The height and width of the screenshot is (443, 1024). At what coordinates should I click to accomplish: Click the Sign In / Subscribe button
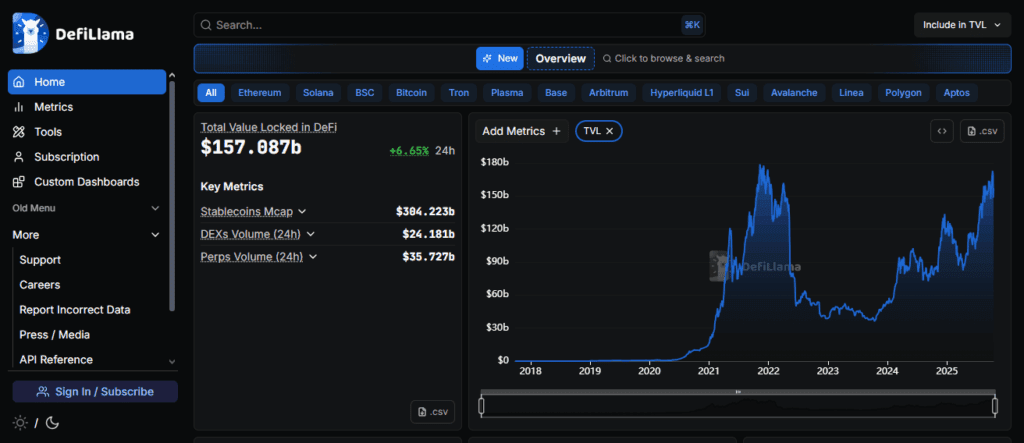95,392
